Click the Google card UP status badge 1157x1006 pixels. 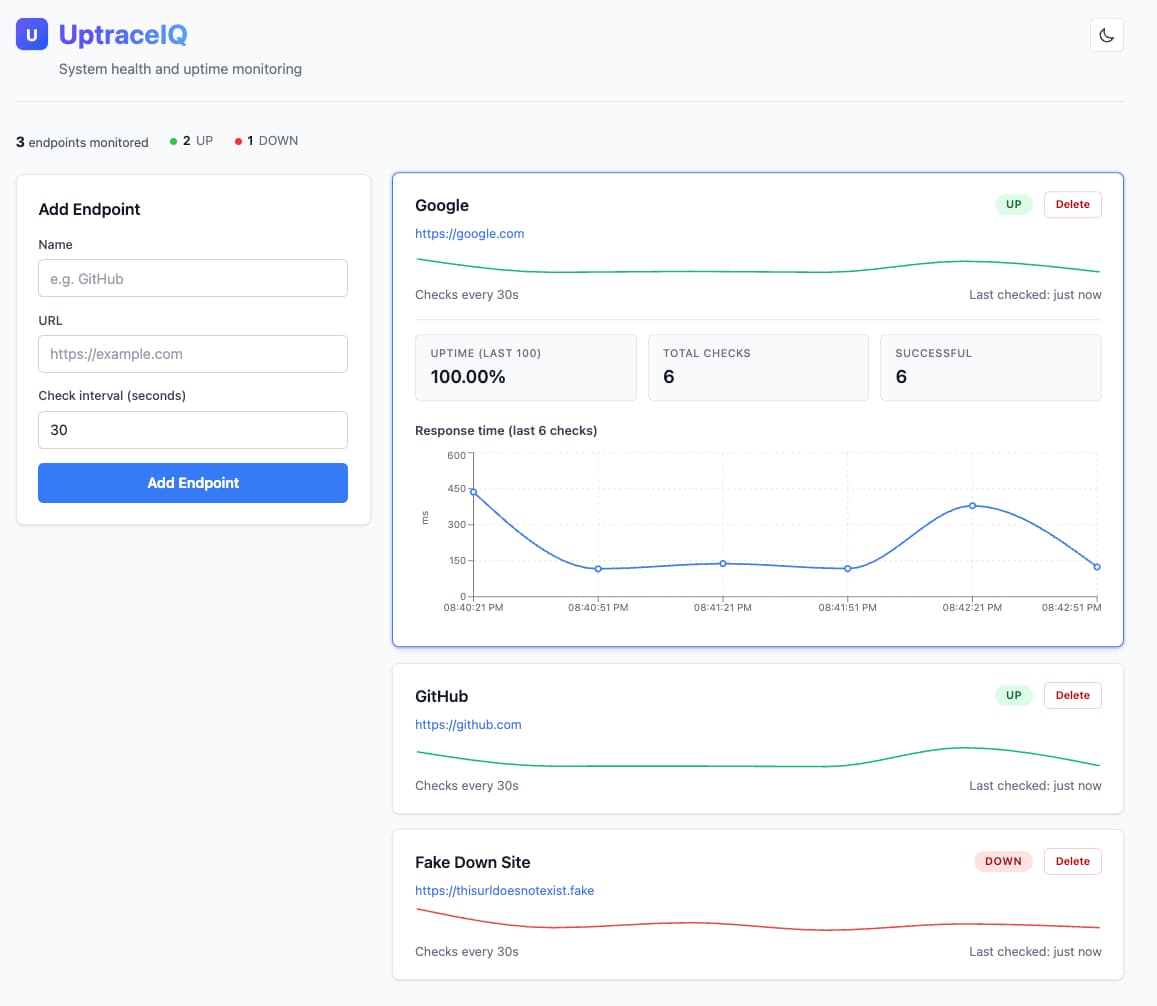pos(1014,204)
